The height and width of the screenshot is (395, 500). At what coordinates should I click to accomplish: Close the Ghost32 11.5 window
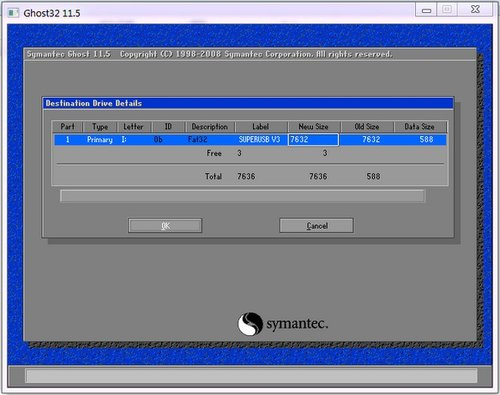(475, 10)
